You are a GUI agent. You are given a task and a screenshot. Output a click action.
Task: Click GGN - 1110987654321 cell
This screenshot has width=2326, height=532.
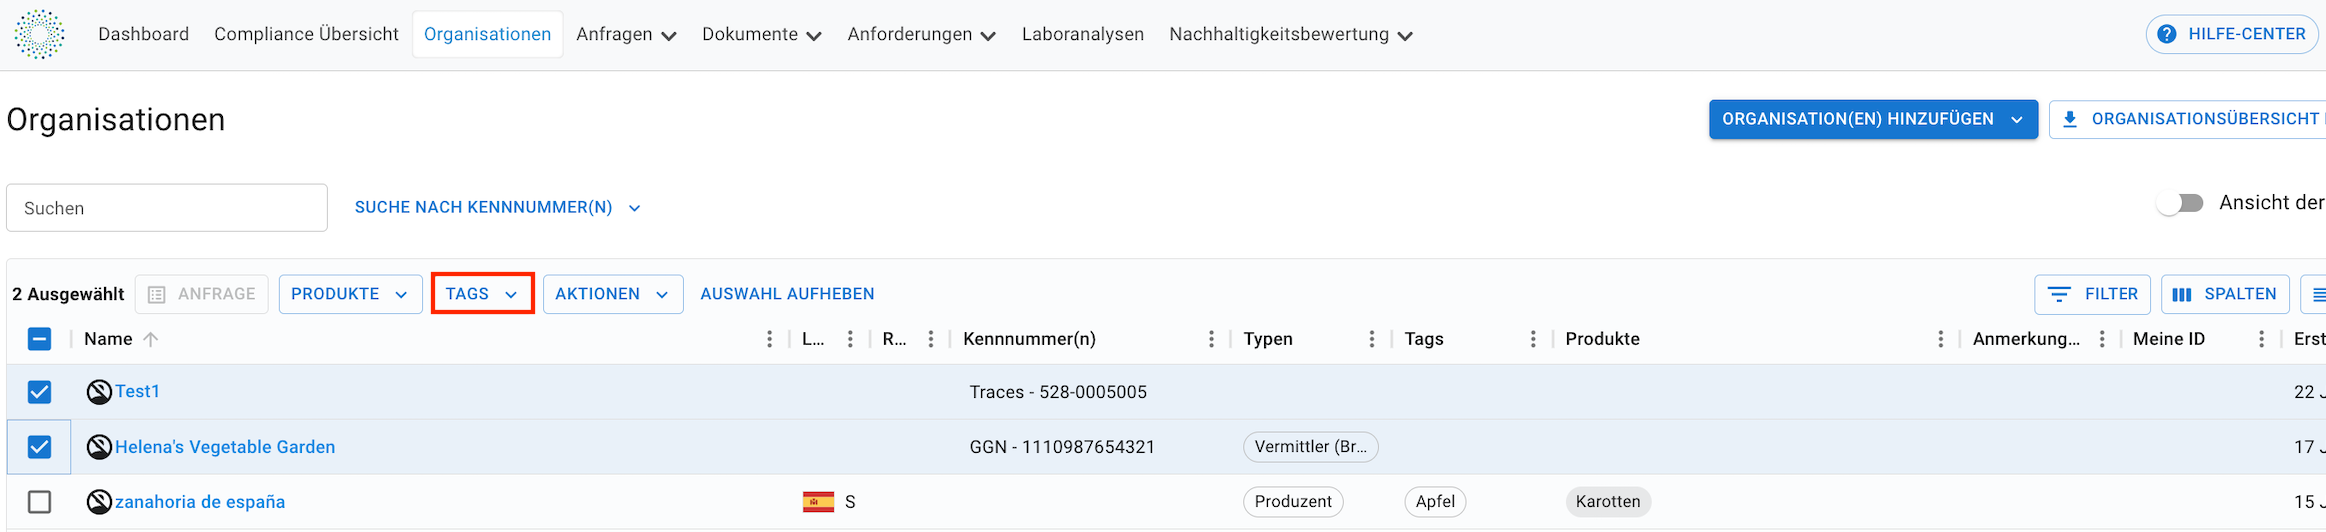tap(1062, 447)
